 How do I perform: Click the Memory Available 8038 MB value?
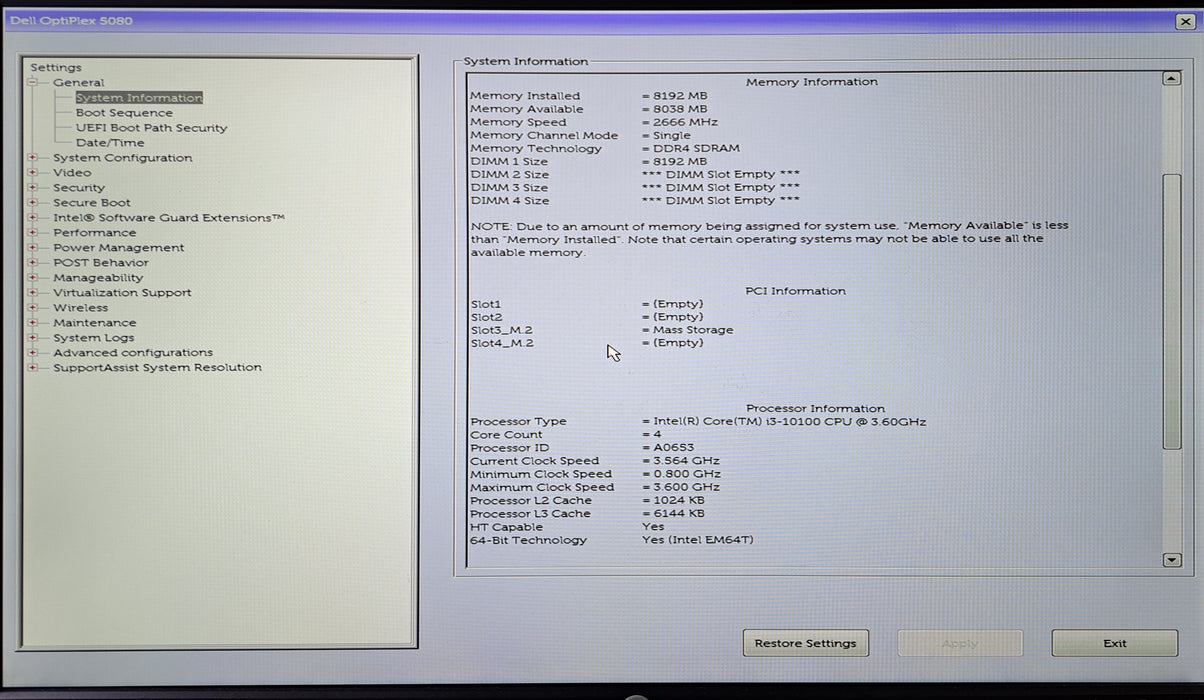(x=674, y=109)
